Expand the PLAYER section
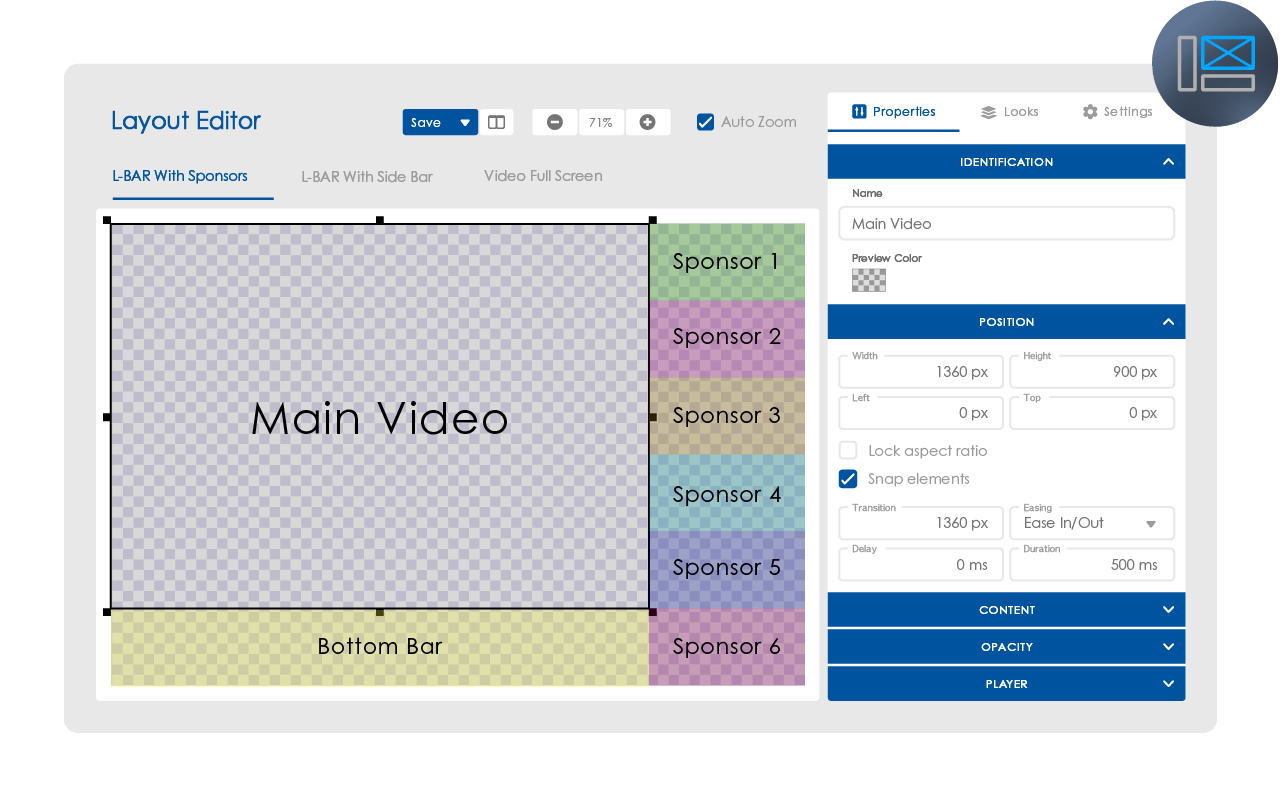The image size is (1281, 796). [x=1006, y=684]
